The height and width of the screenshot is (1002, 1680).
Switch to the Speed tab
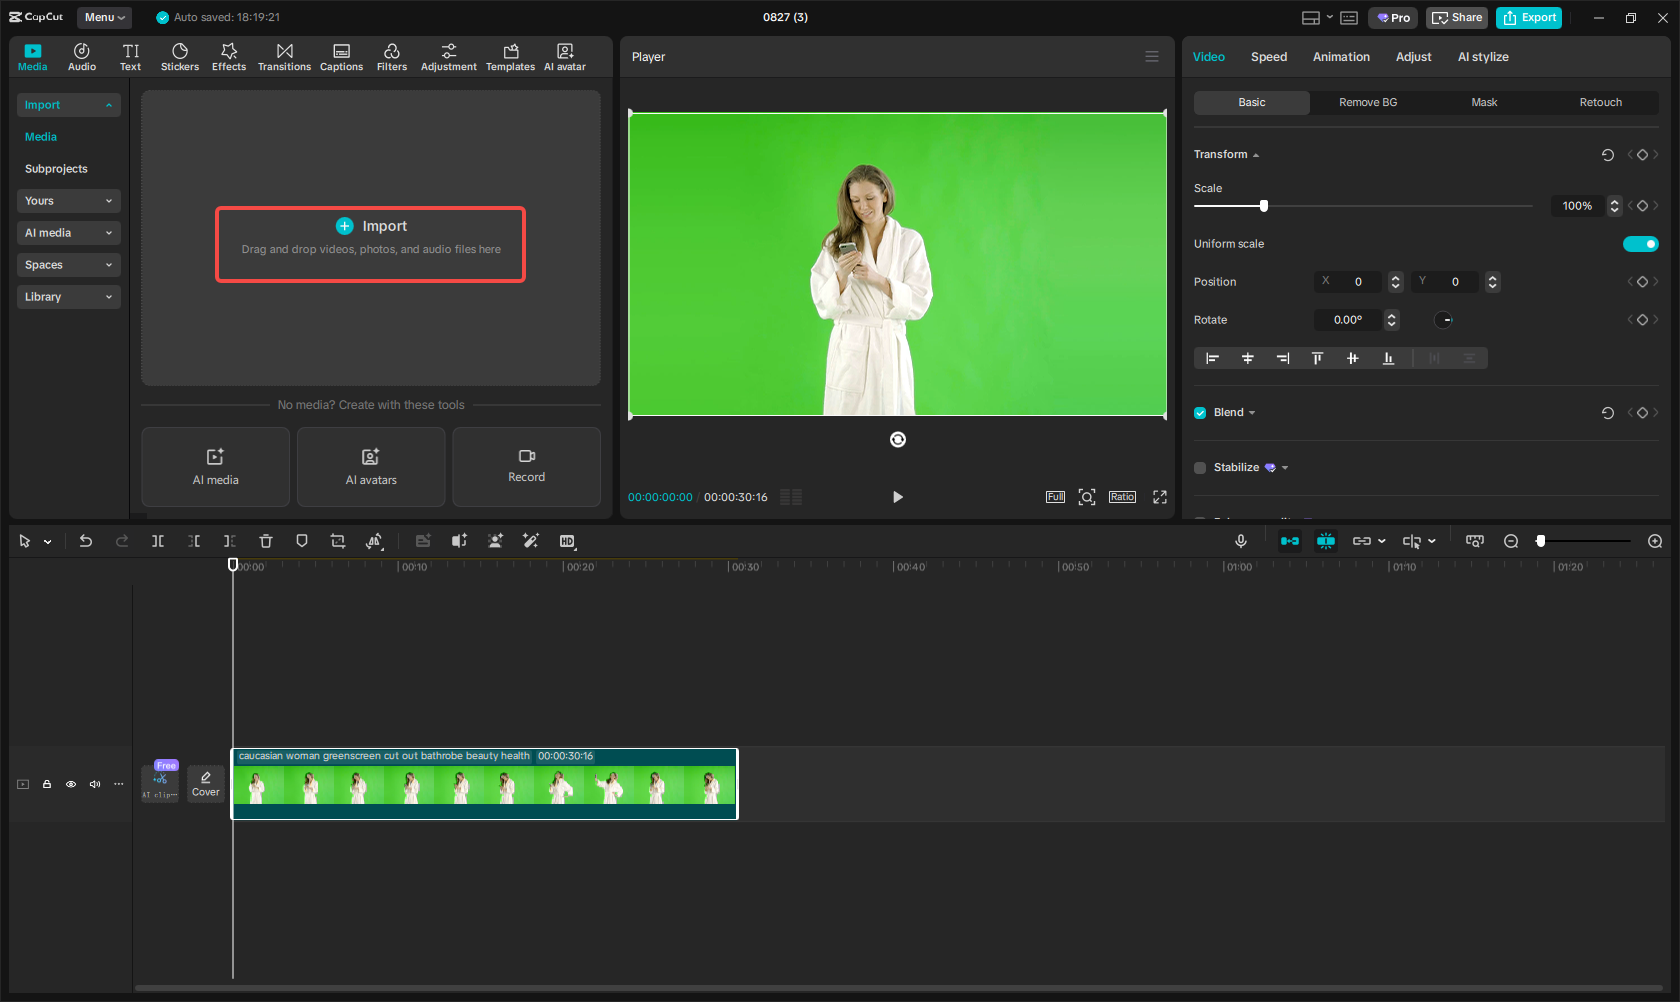coord(1268,57)
